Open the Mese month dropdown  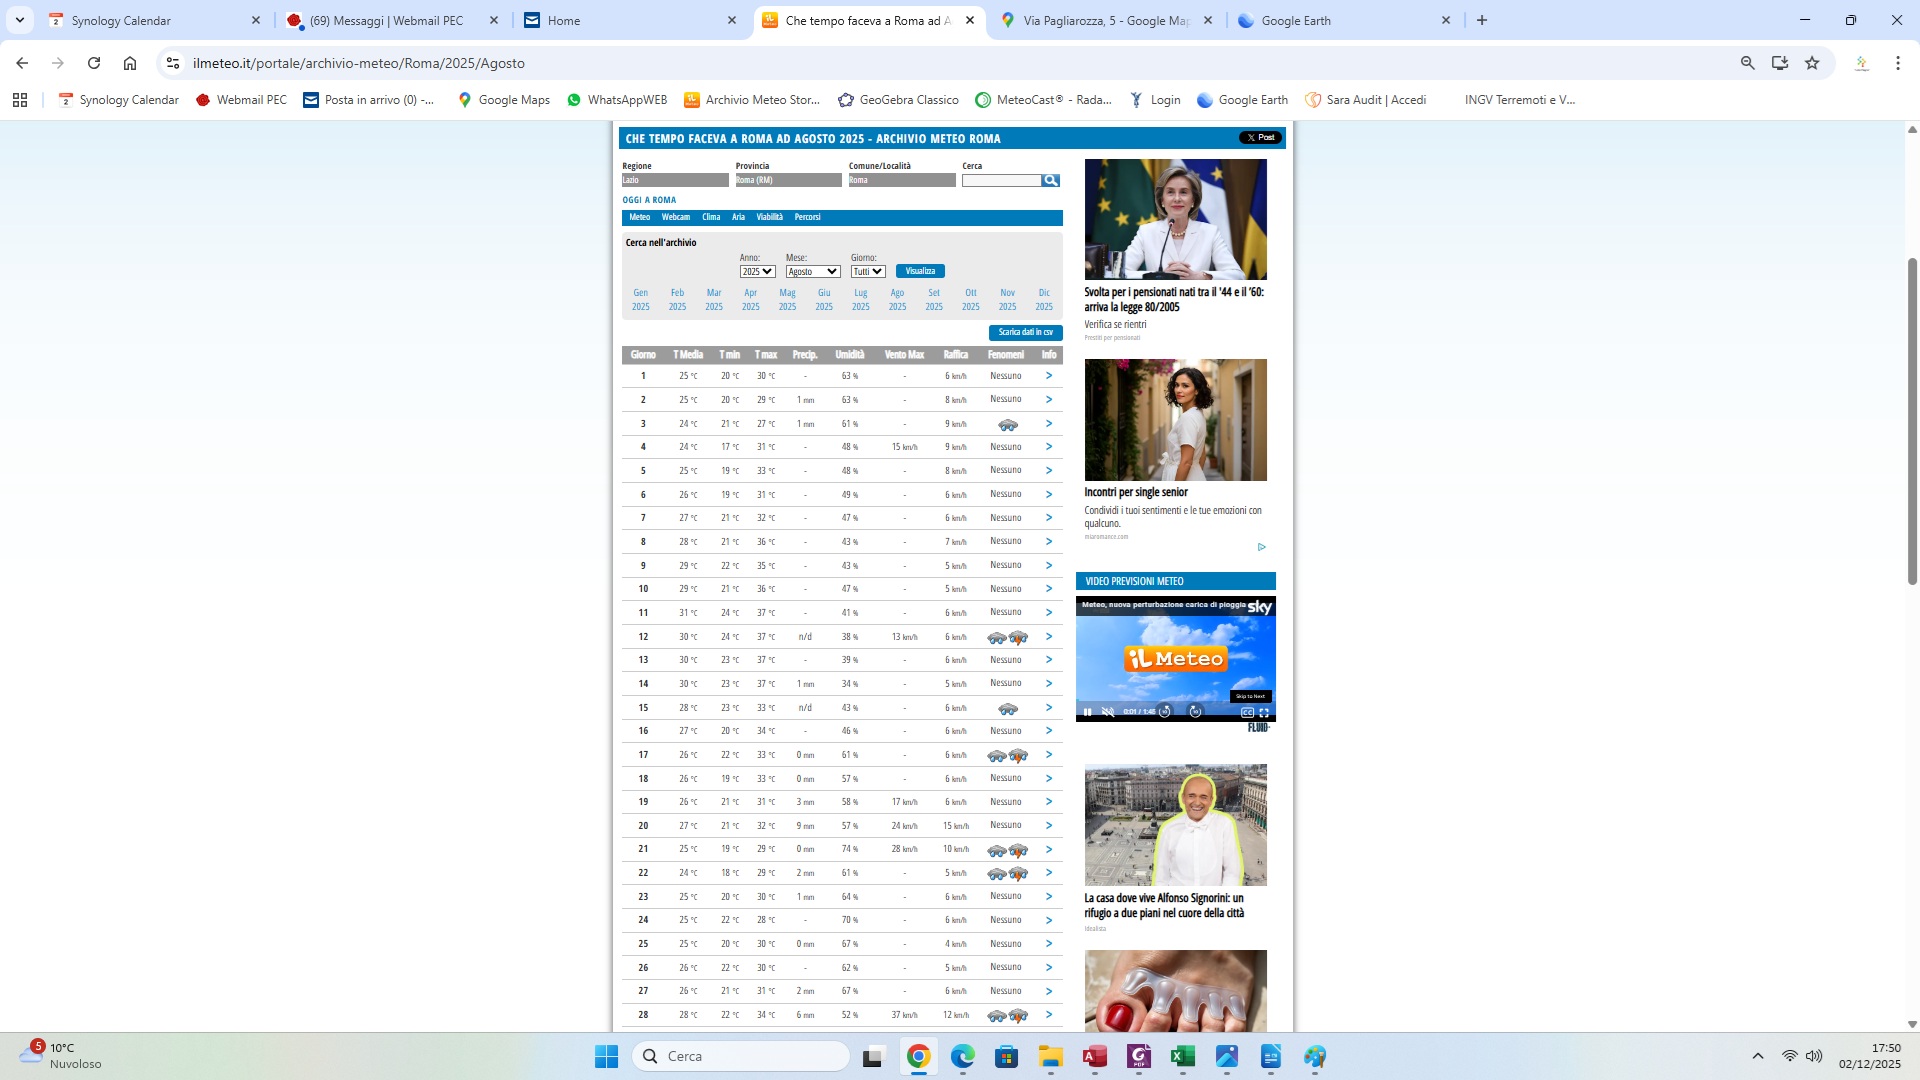pyautogui.click(x=812, y=272)
